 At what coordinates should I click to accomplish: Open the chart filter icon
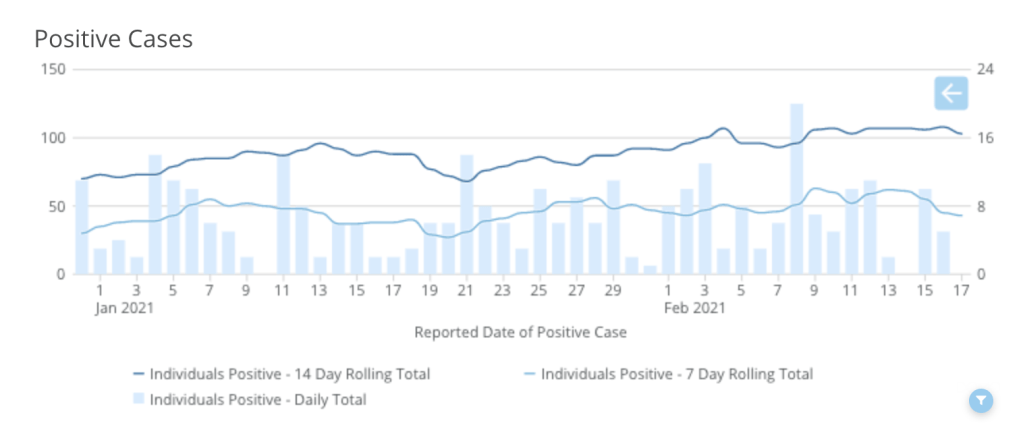(x=981, y=401)
